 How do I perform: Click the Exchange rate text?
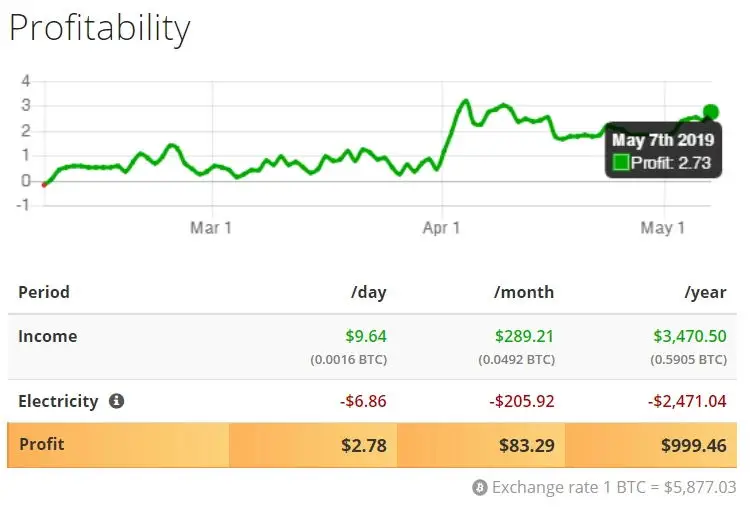(614, 488)
